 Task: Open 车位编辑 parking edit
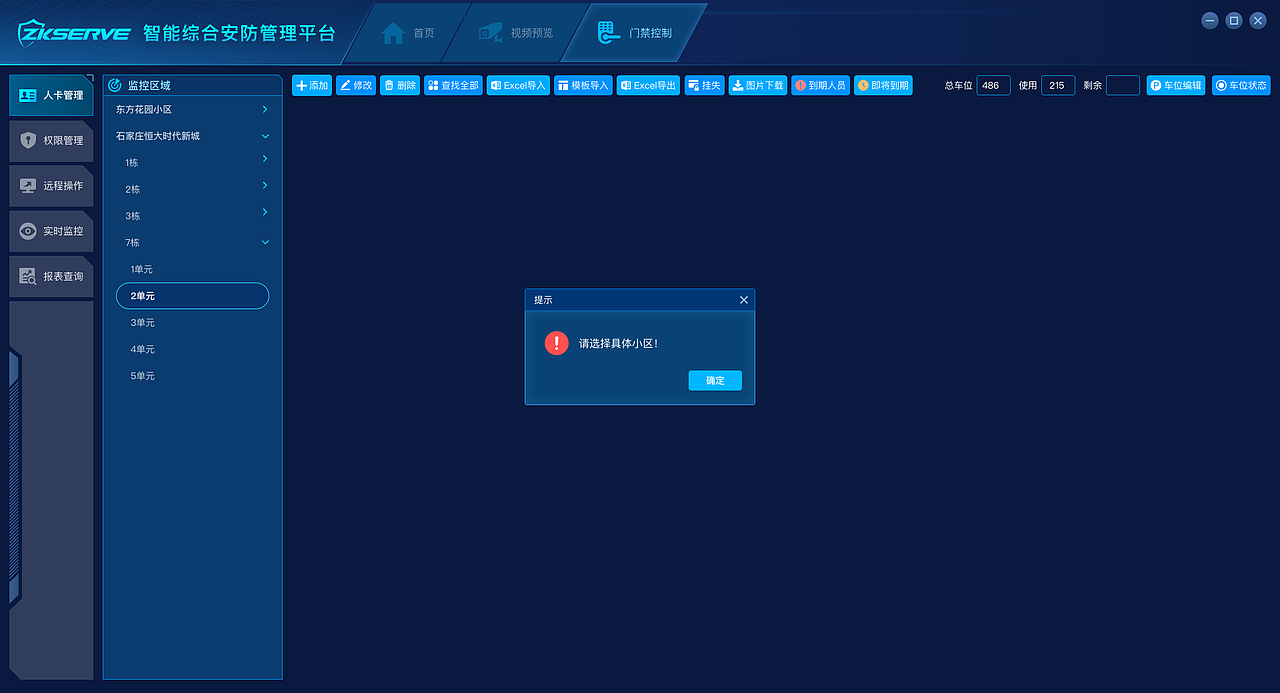[1176, 86]
